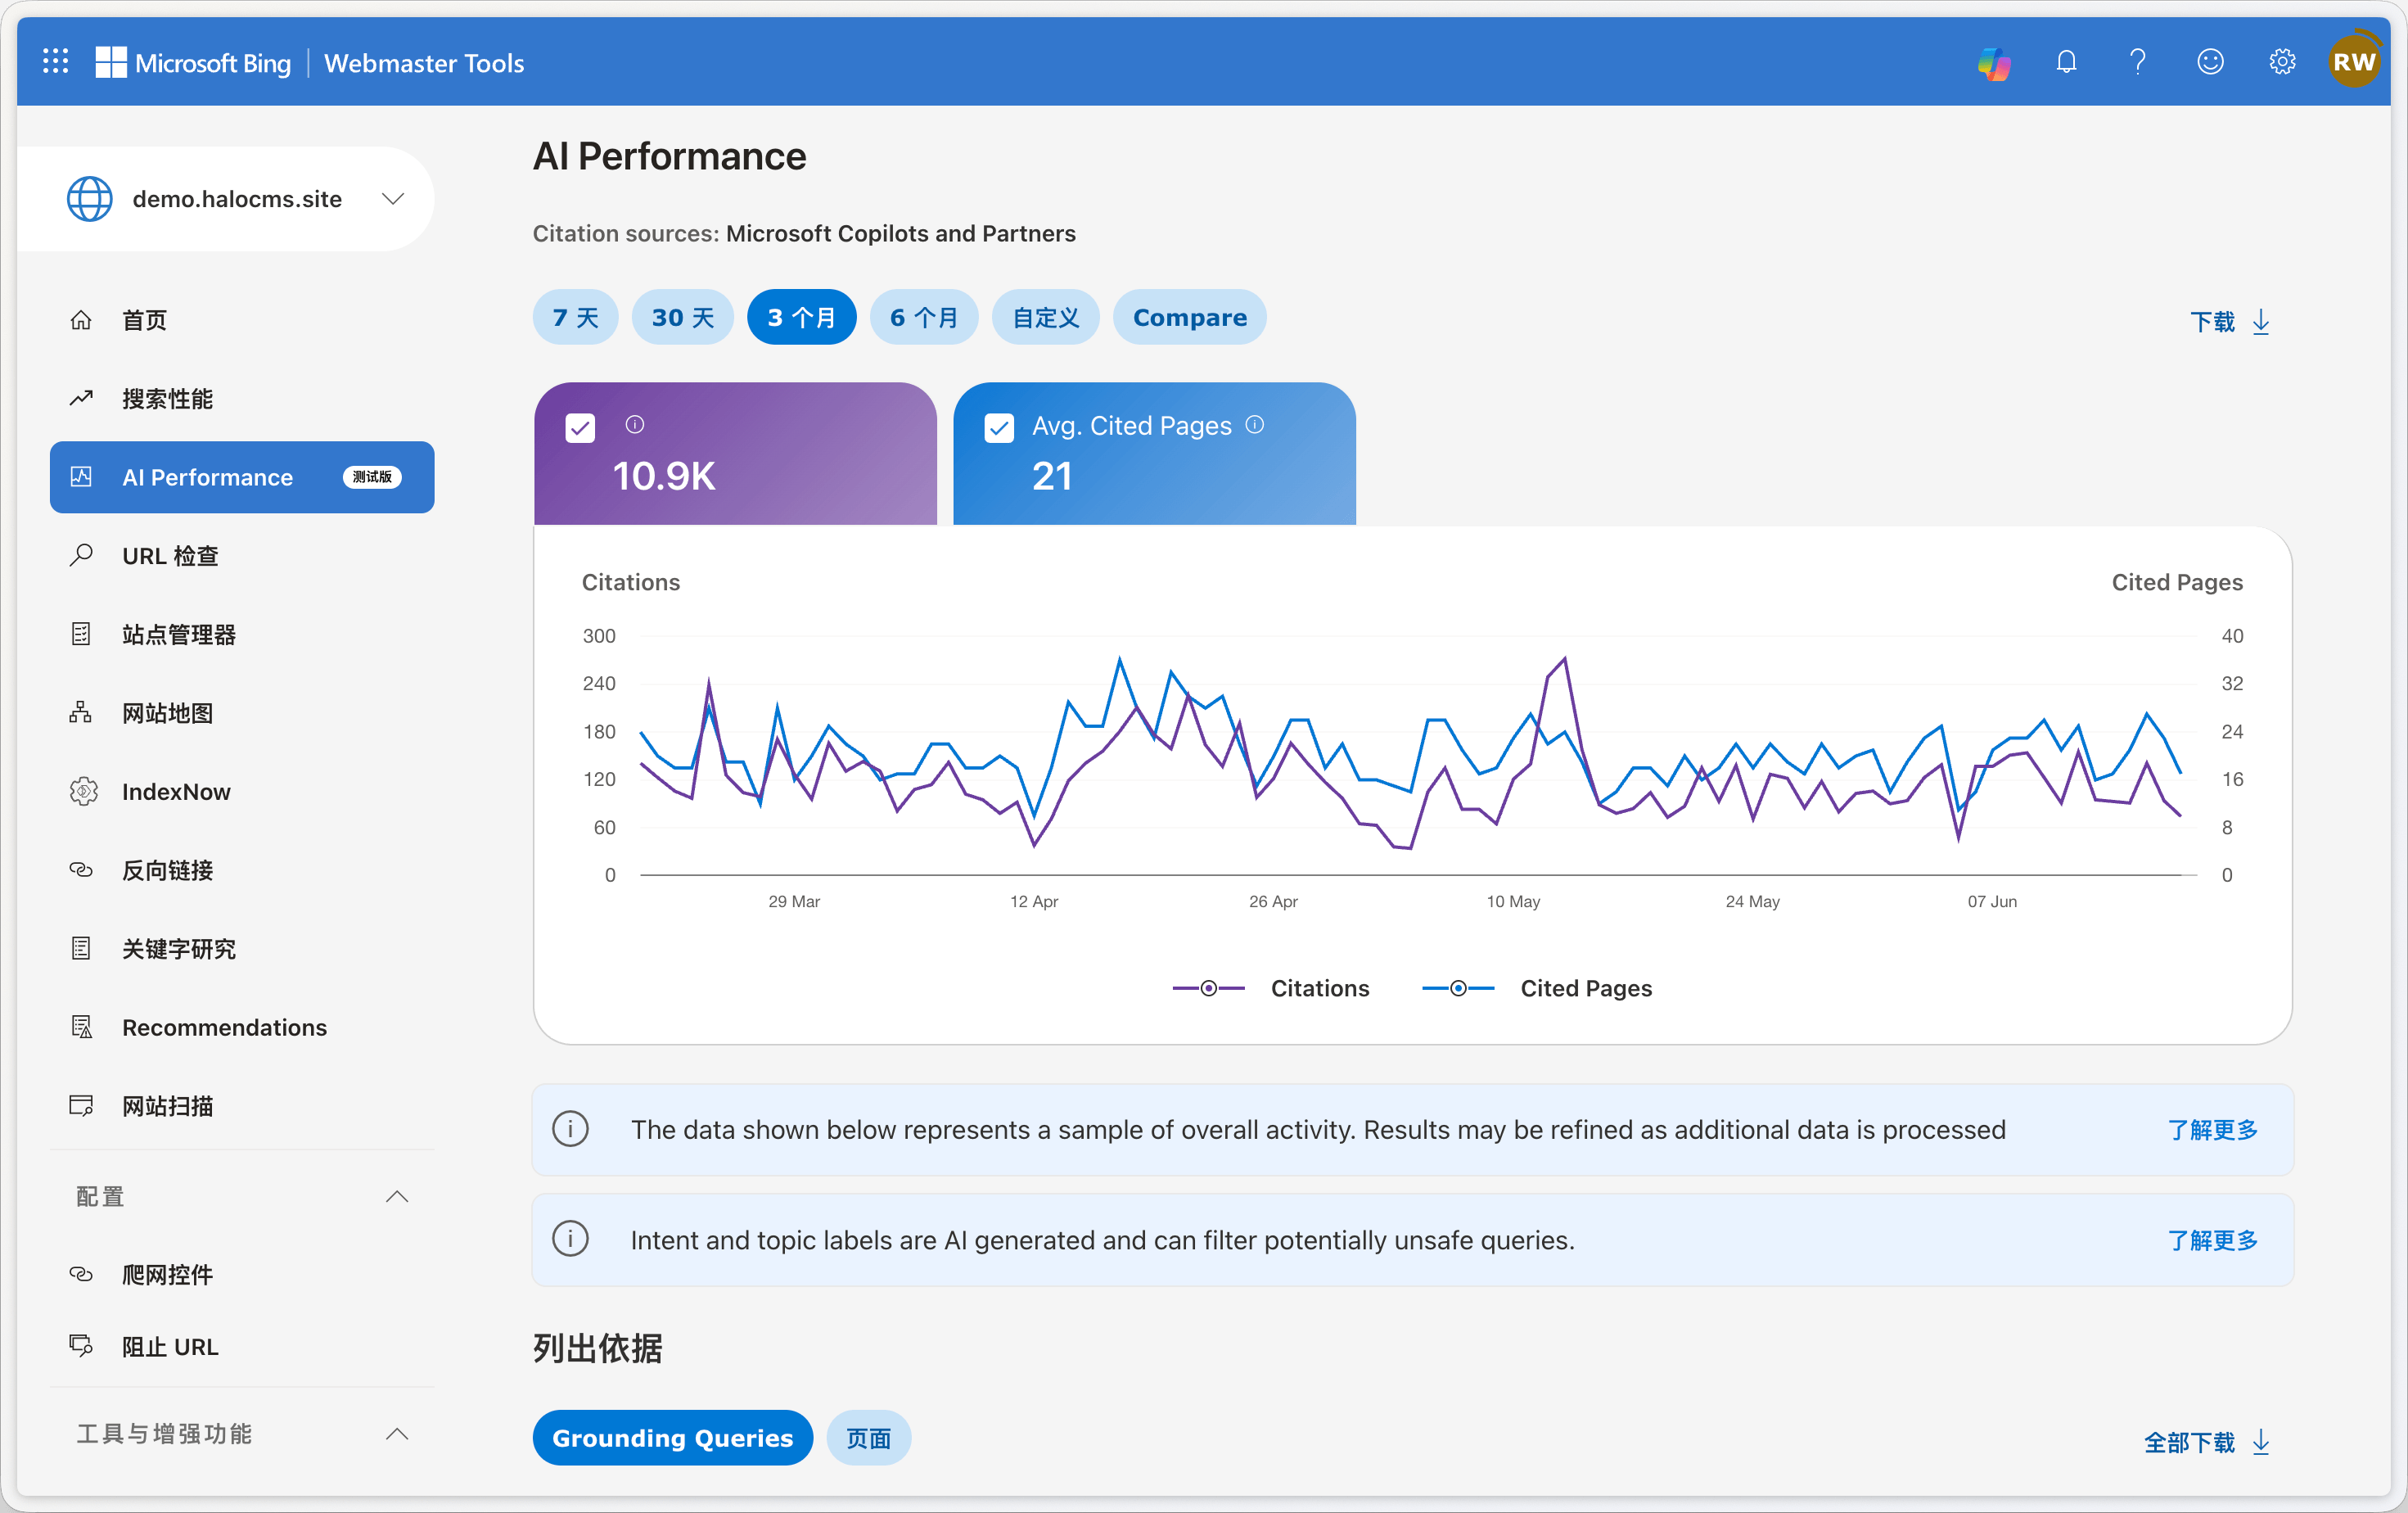Click the globe icon beside demo.halocms.site
Viewport: 2408px width, 1513px height.
[x=89, y=199]
